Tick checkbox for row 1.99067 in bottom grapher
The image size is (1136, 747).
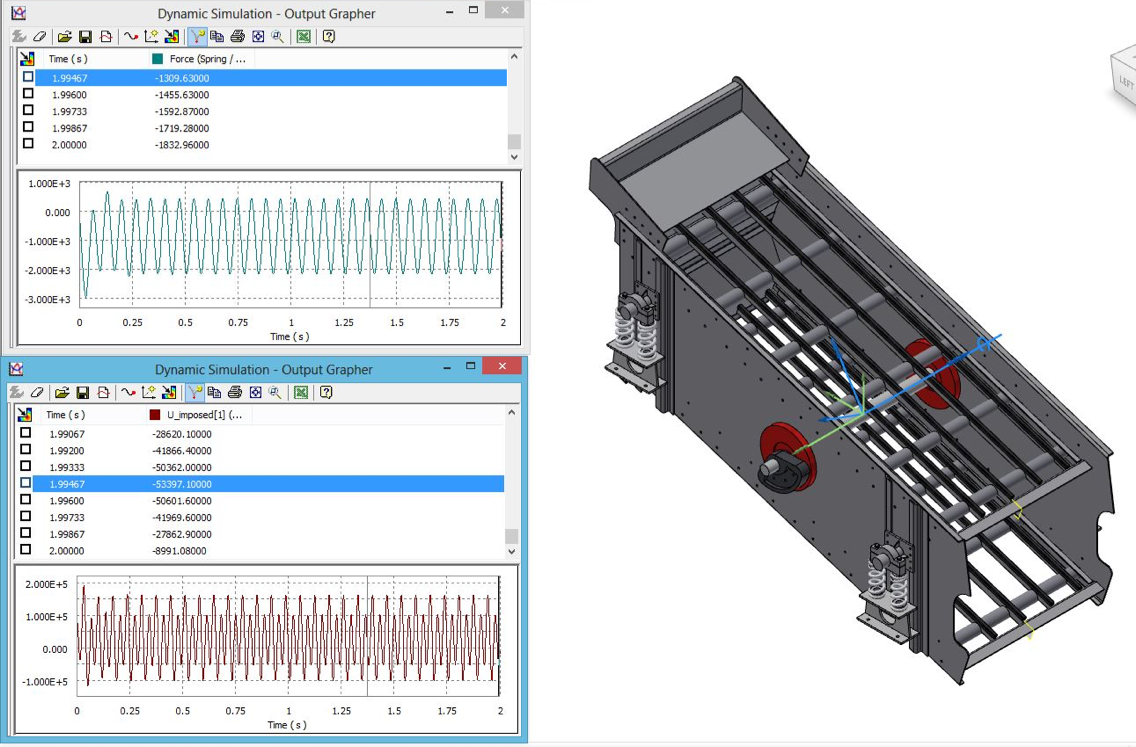click(26, 434)
